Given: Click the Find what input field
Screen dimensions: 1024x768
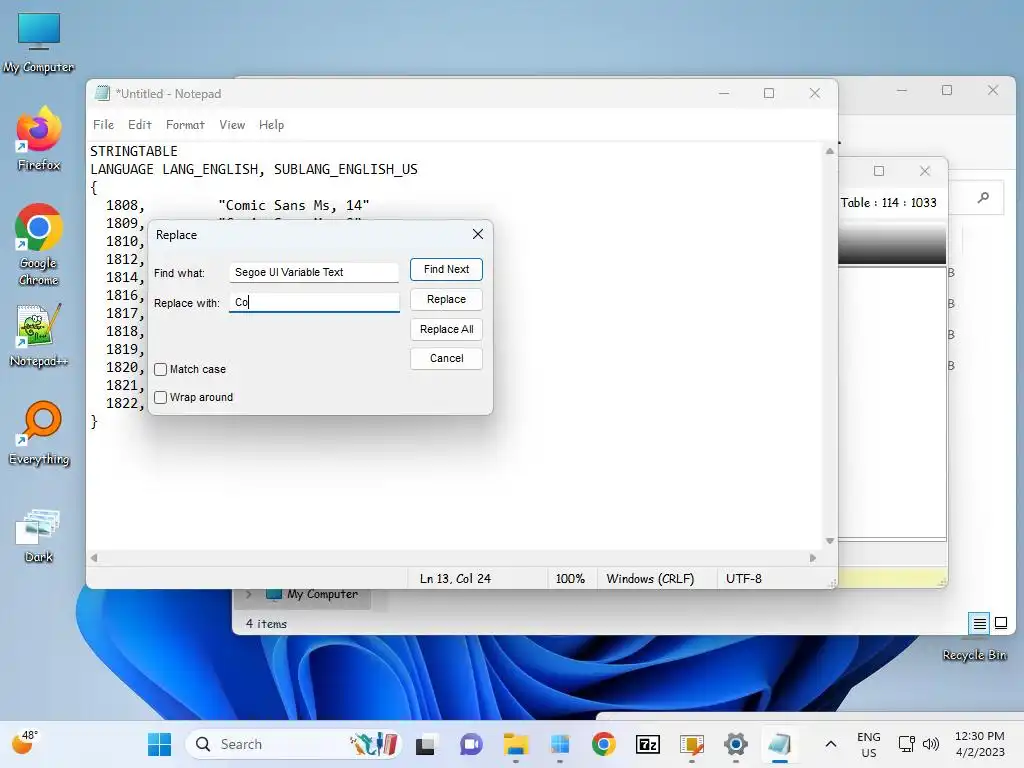Looking at the screenshot, I should pyautogui.click(x=313, y=272).
